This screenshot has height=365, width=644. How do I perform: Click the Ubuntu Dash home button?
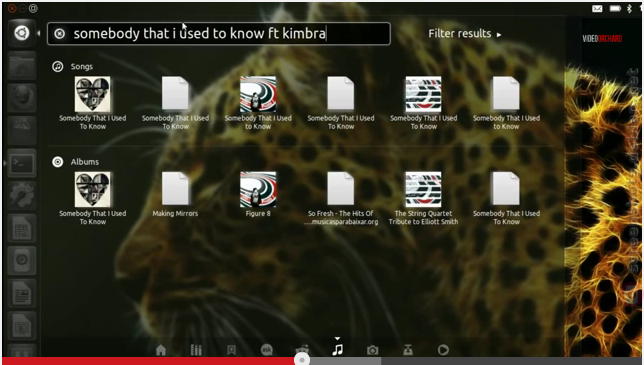point(22,32)
